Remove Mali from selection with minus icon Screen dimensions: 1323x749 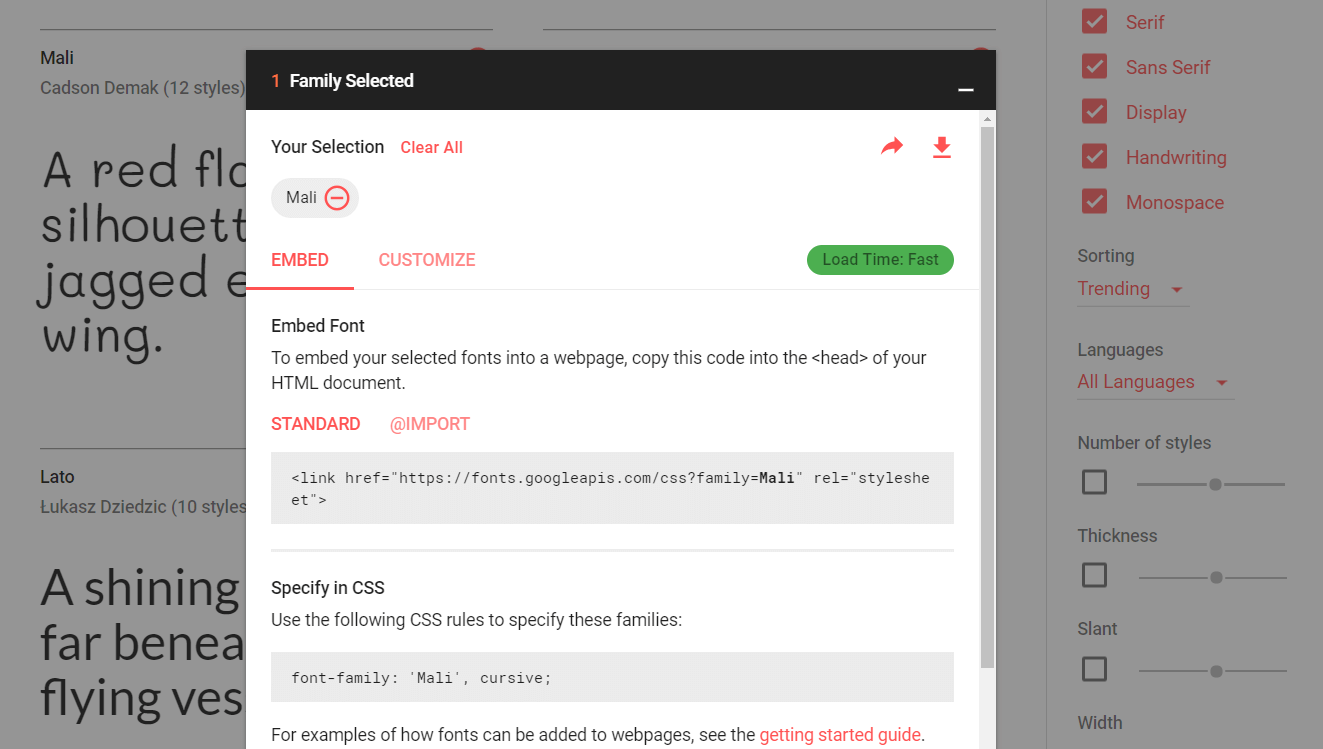(x=337, y=198)
